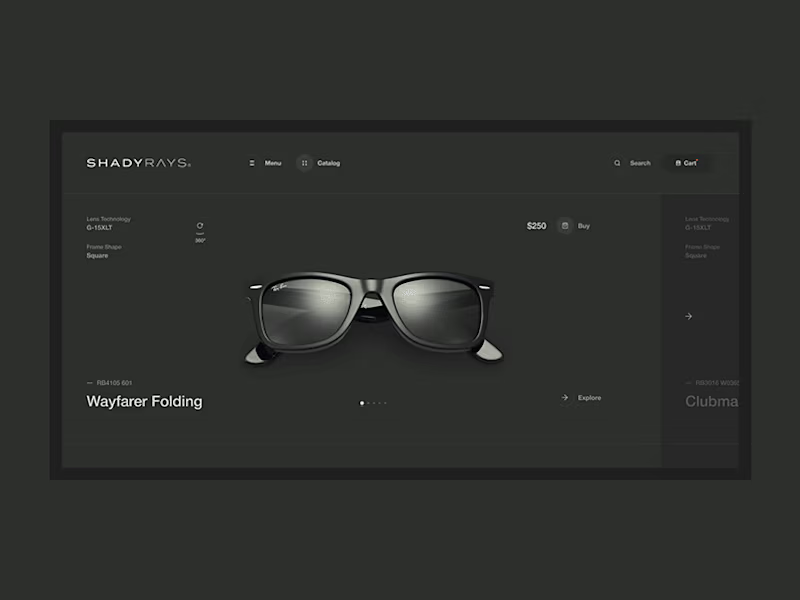Viewport: 800px width, 600px height.
Task: Rotate product with the 360° icon
Action: (x=200, y=232)
